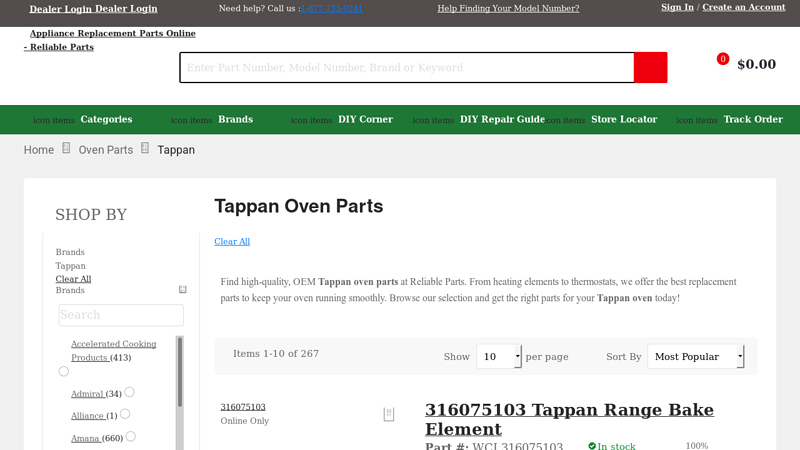Focus the part number search field
800x450 pixels.
click(407, 67)
